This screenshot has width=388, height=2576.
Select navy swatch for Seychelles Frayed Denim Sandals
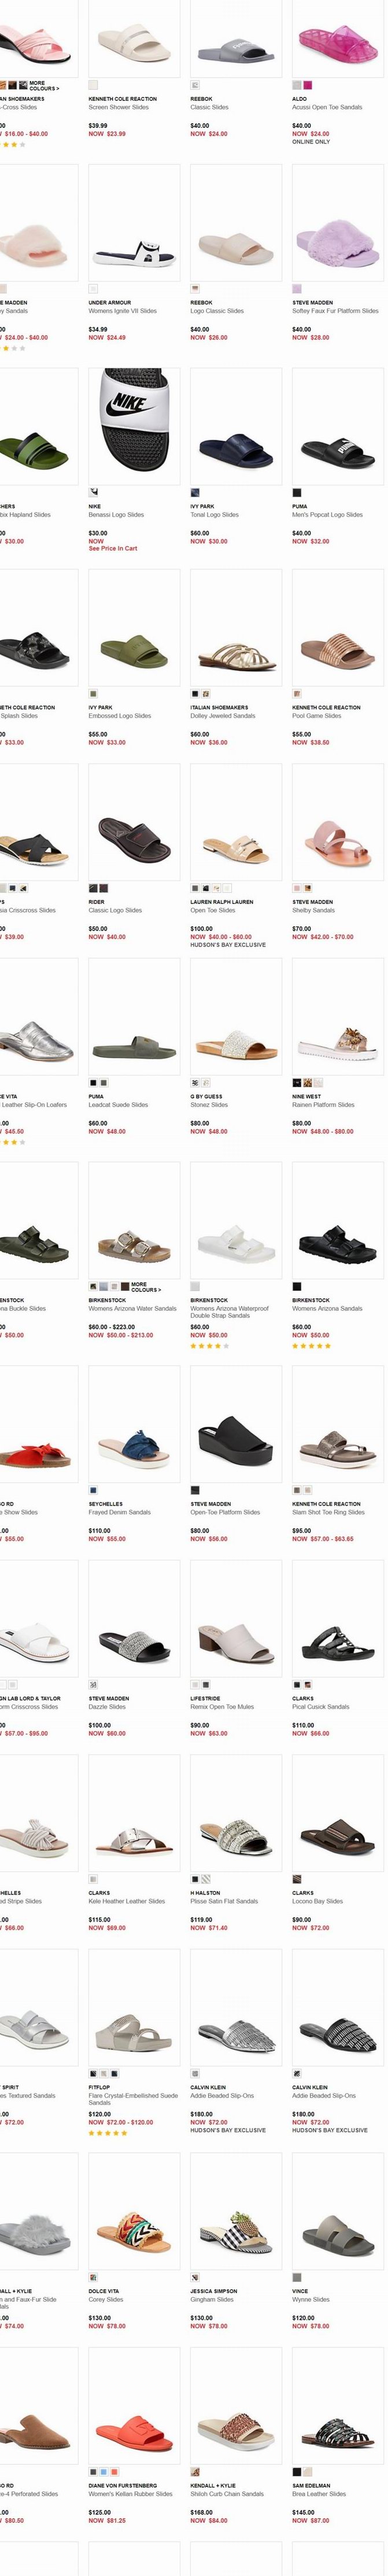[x=93, y=1490]
